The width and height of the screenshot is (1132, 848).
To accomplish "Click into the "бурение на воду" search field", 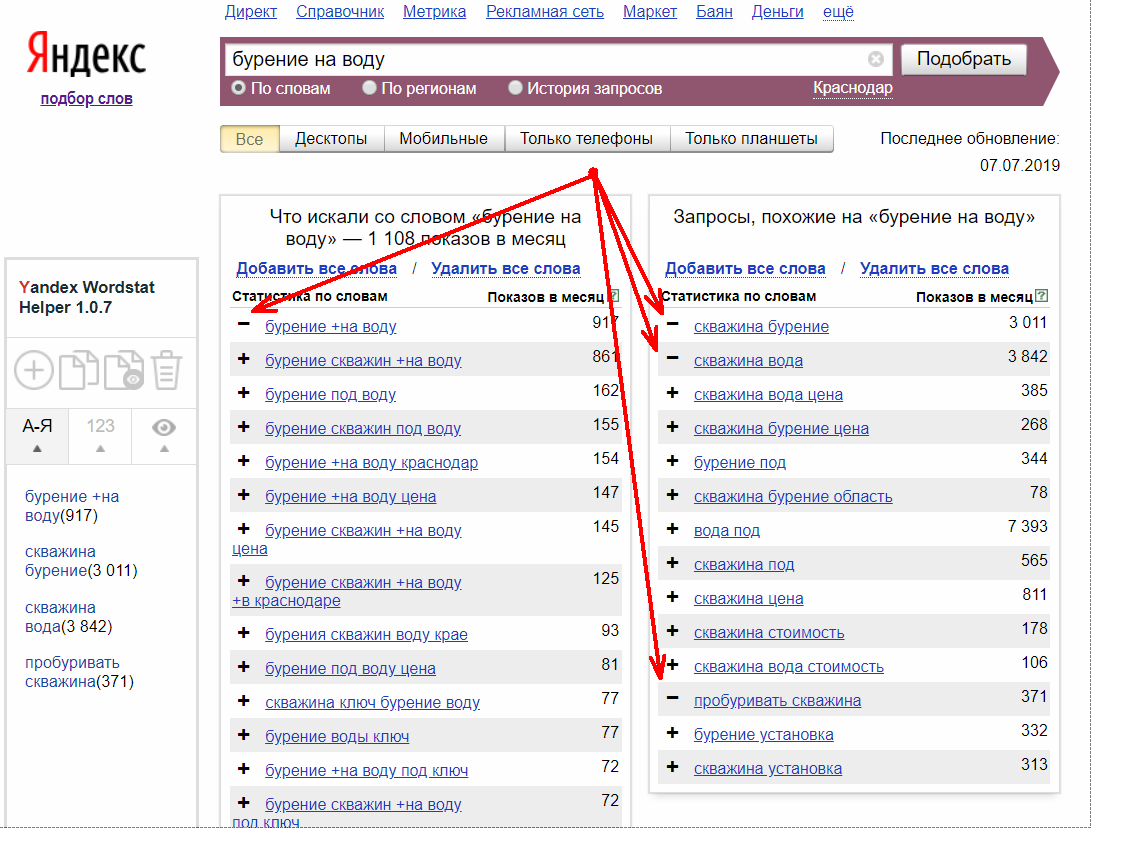I will click(549, 59).
